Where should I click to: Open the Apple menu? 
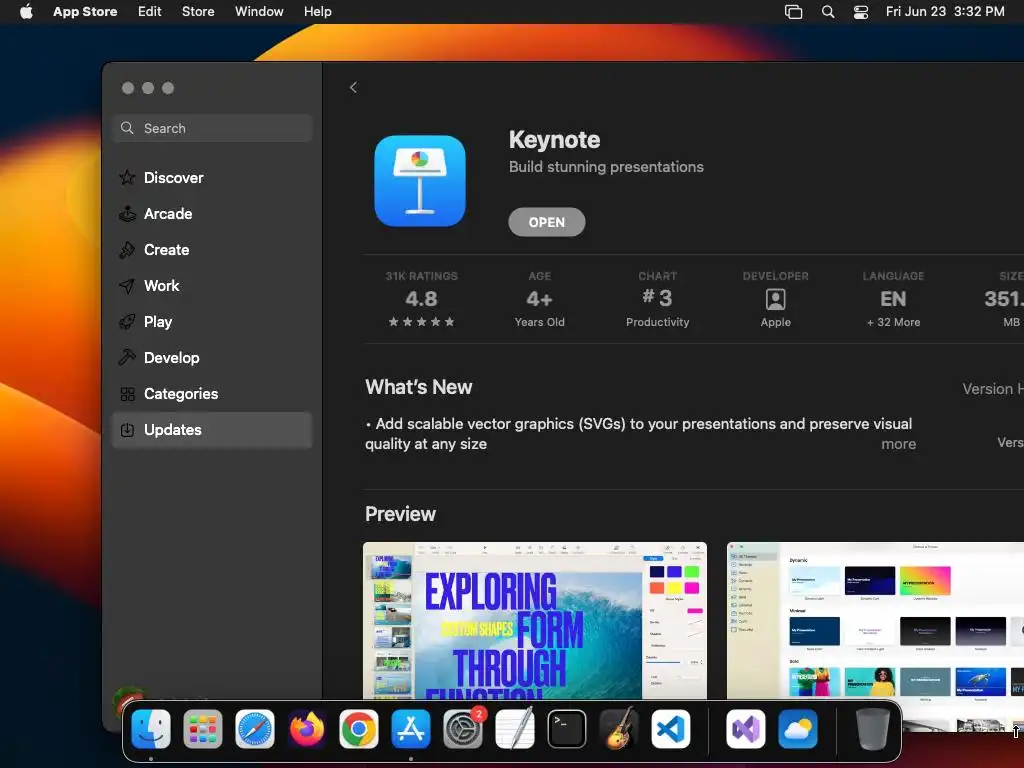pyautogui.click(x=26, y=11)
